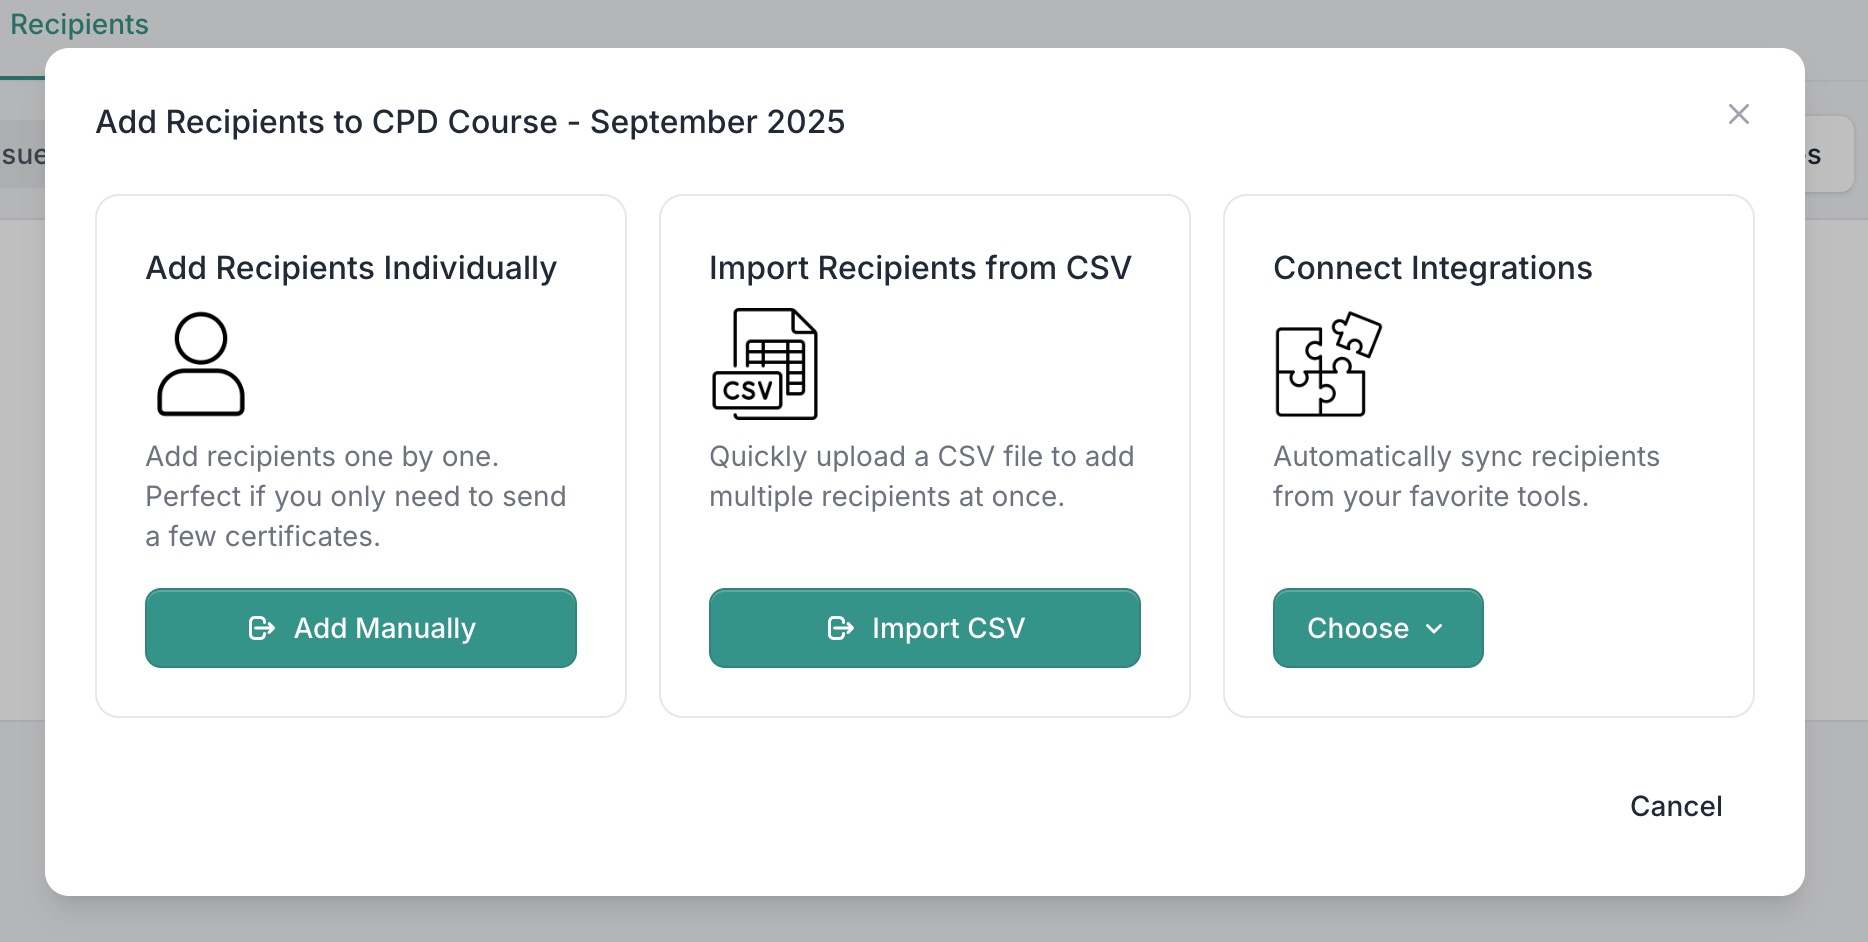Click the chevron arrow on the Choose button
This screenshot has width=1868, height=942.
[1435, 629]
